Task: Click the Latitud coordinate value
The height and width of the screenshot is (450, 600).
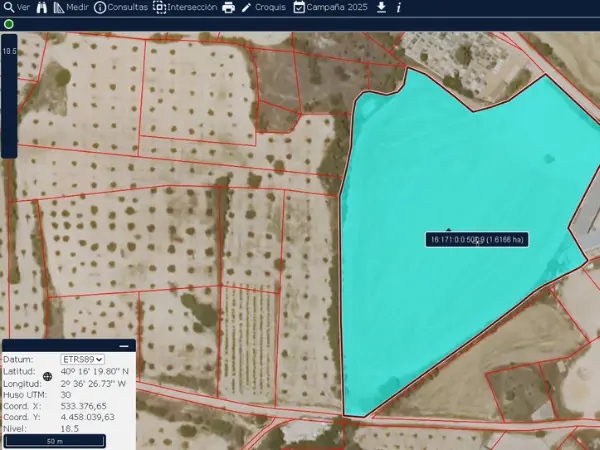Action: pyautogui.click(x=95, y=371)
